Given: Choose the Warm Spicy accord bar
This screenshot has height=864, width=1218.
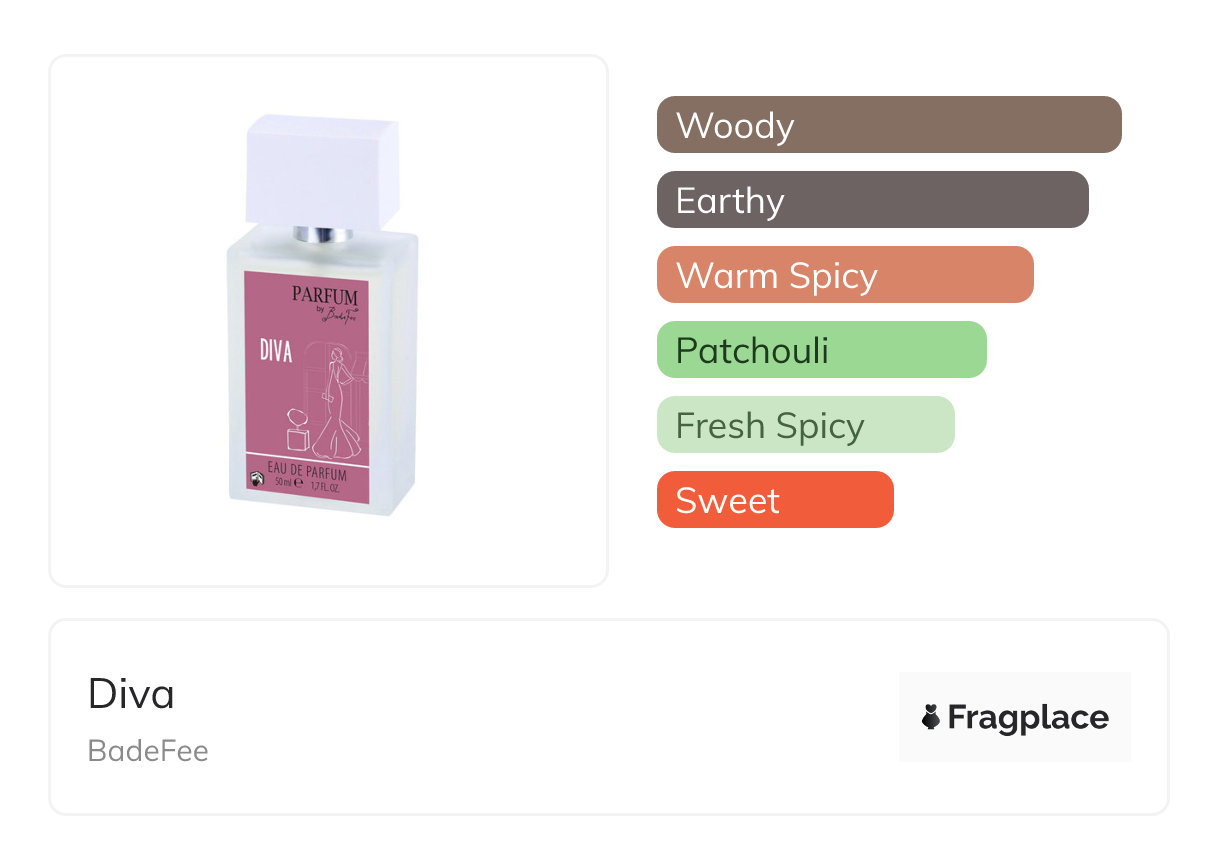Looking at the screenshot, I should click(844, 275).
